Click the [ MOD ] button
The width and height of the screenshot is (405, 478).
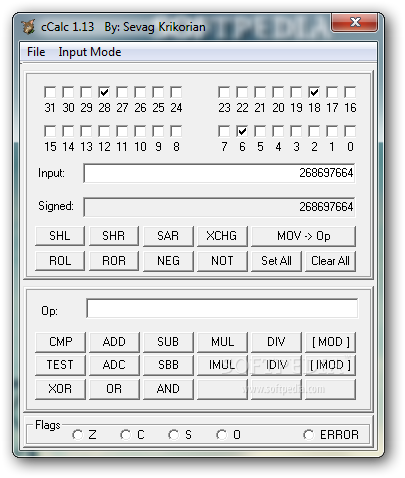click(x=330, y=342)
